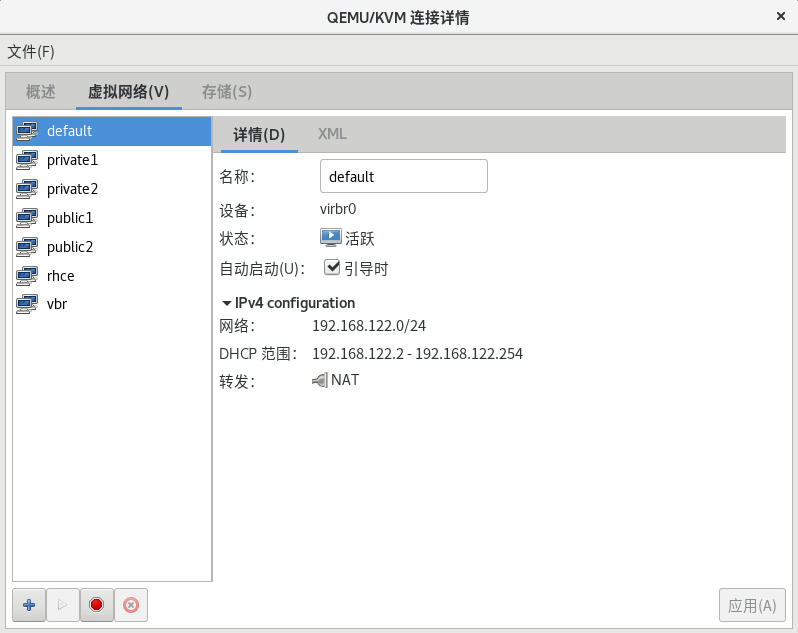
Task: Click the 名称 name input field
Action: (x=404, y=176)
